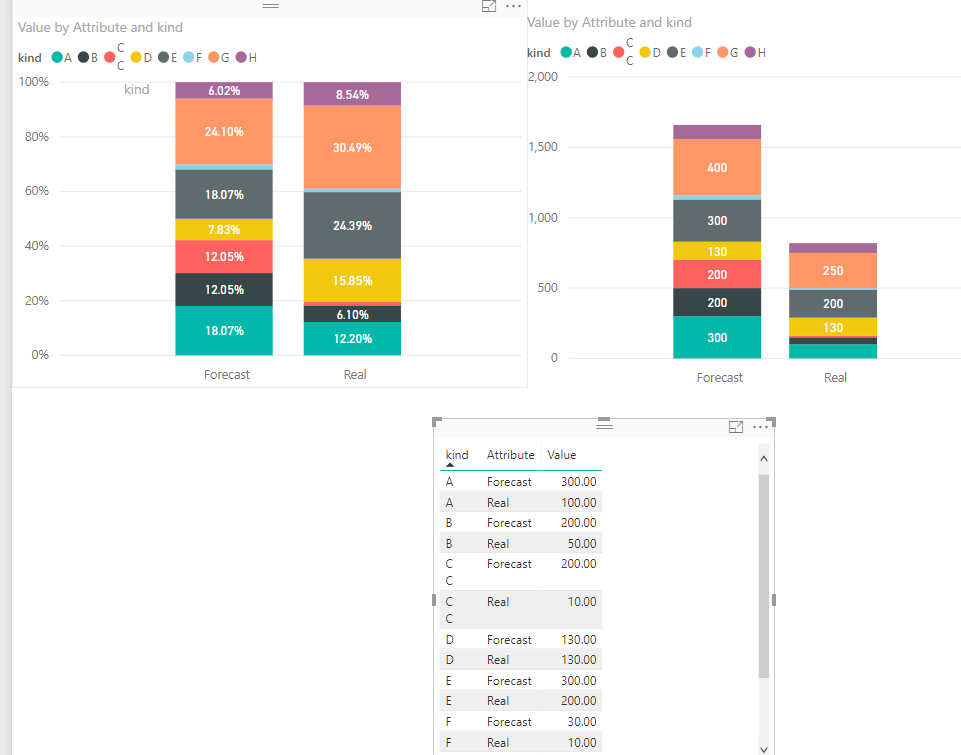
Task: Click Real axis label in right chart
Action: coord(835,378)
